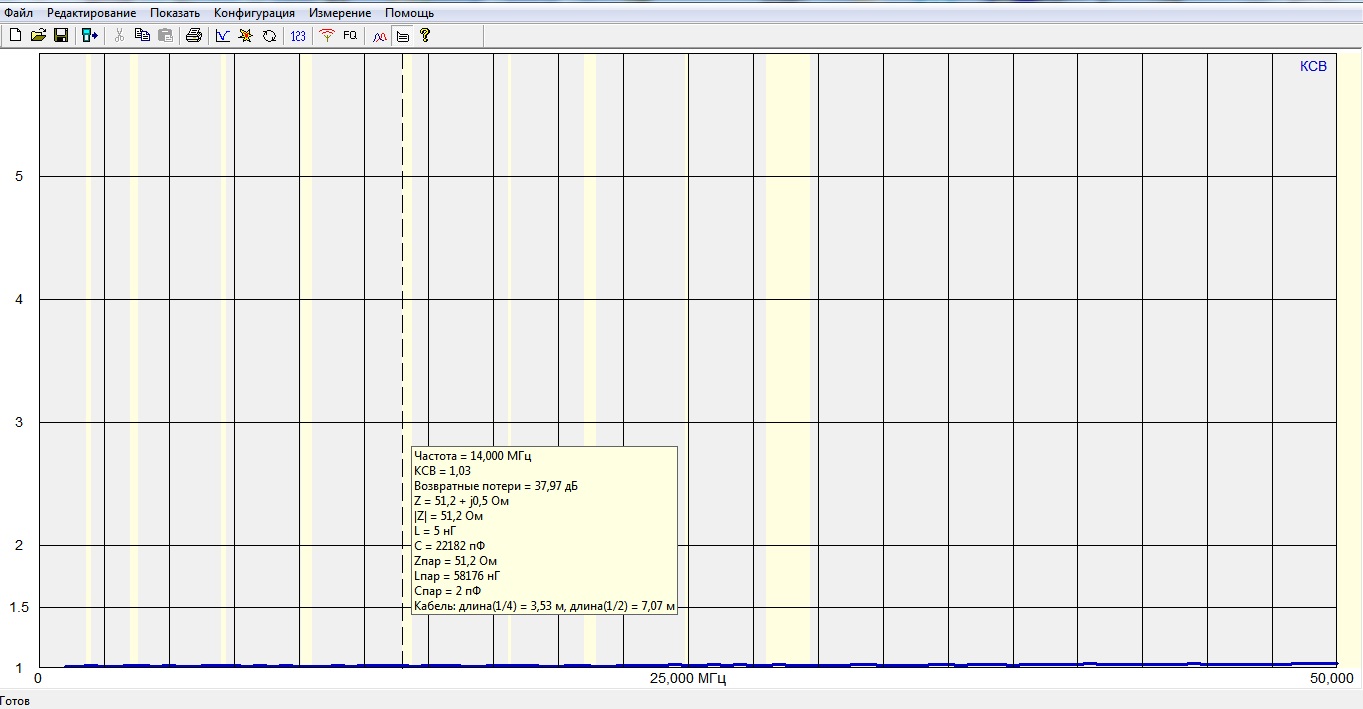This screenshot has width=1363, height=709.
Task: Click the 123 numeric data icon
Action: coord(298,35)
